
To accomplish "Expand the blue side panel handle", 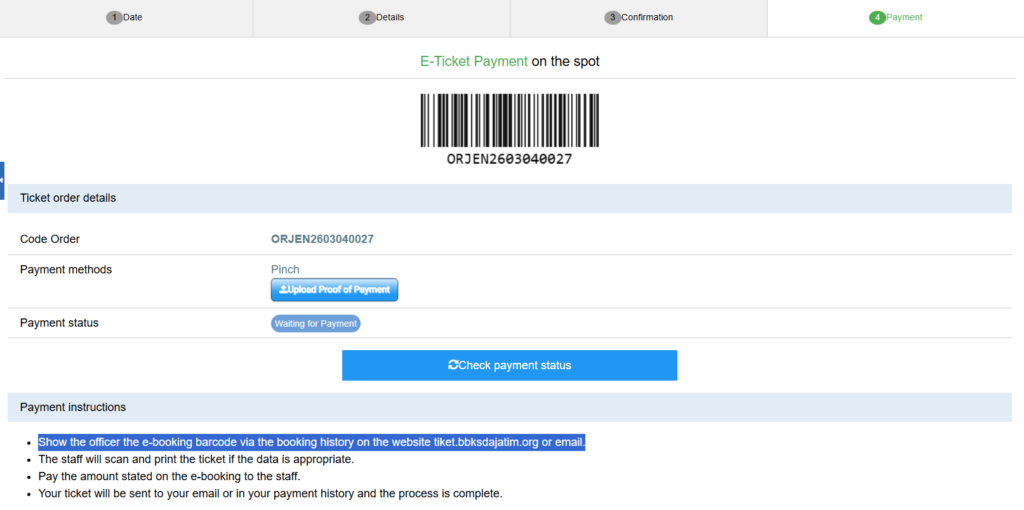I will pyautogui.click(x=2, y=180).
